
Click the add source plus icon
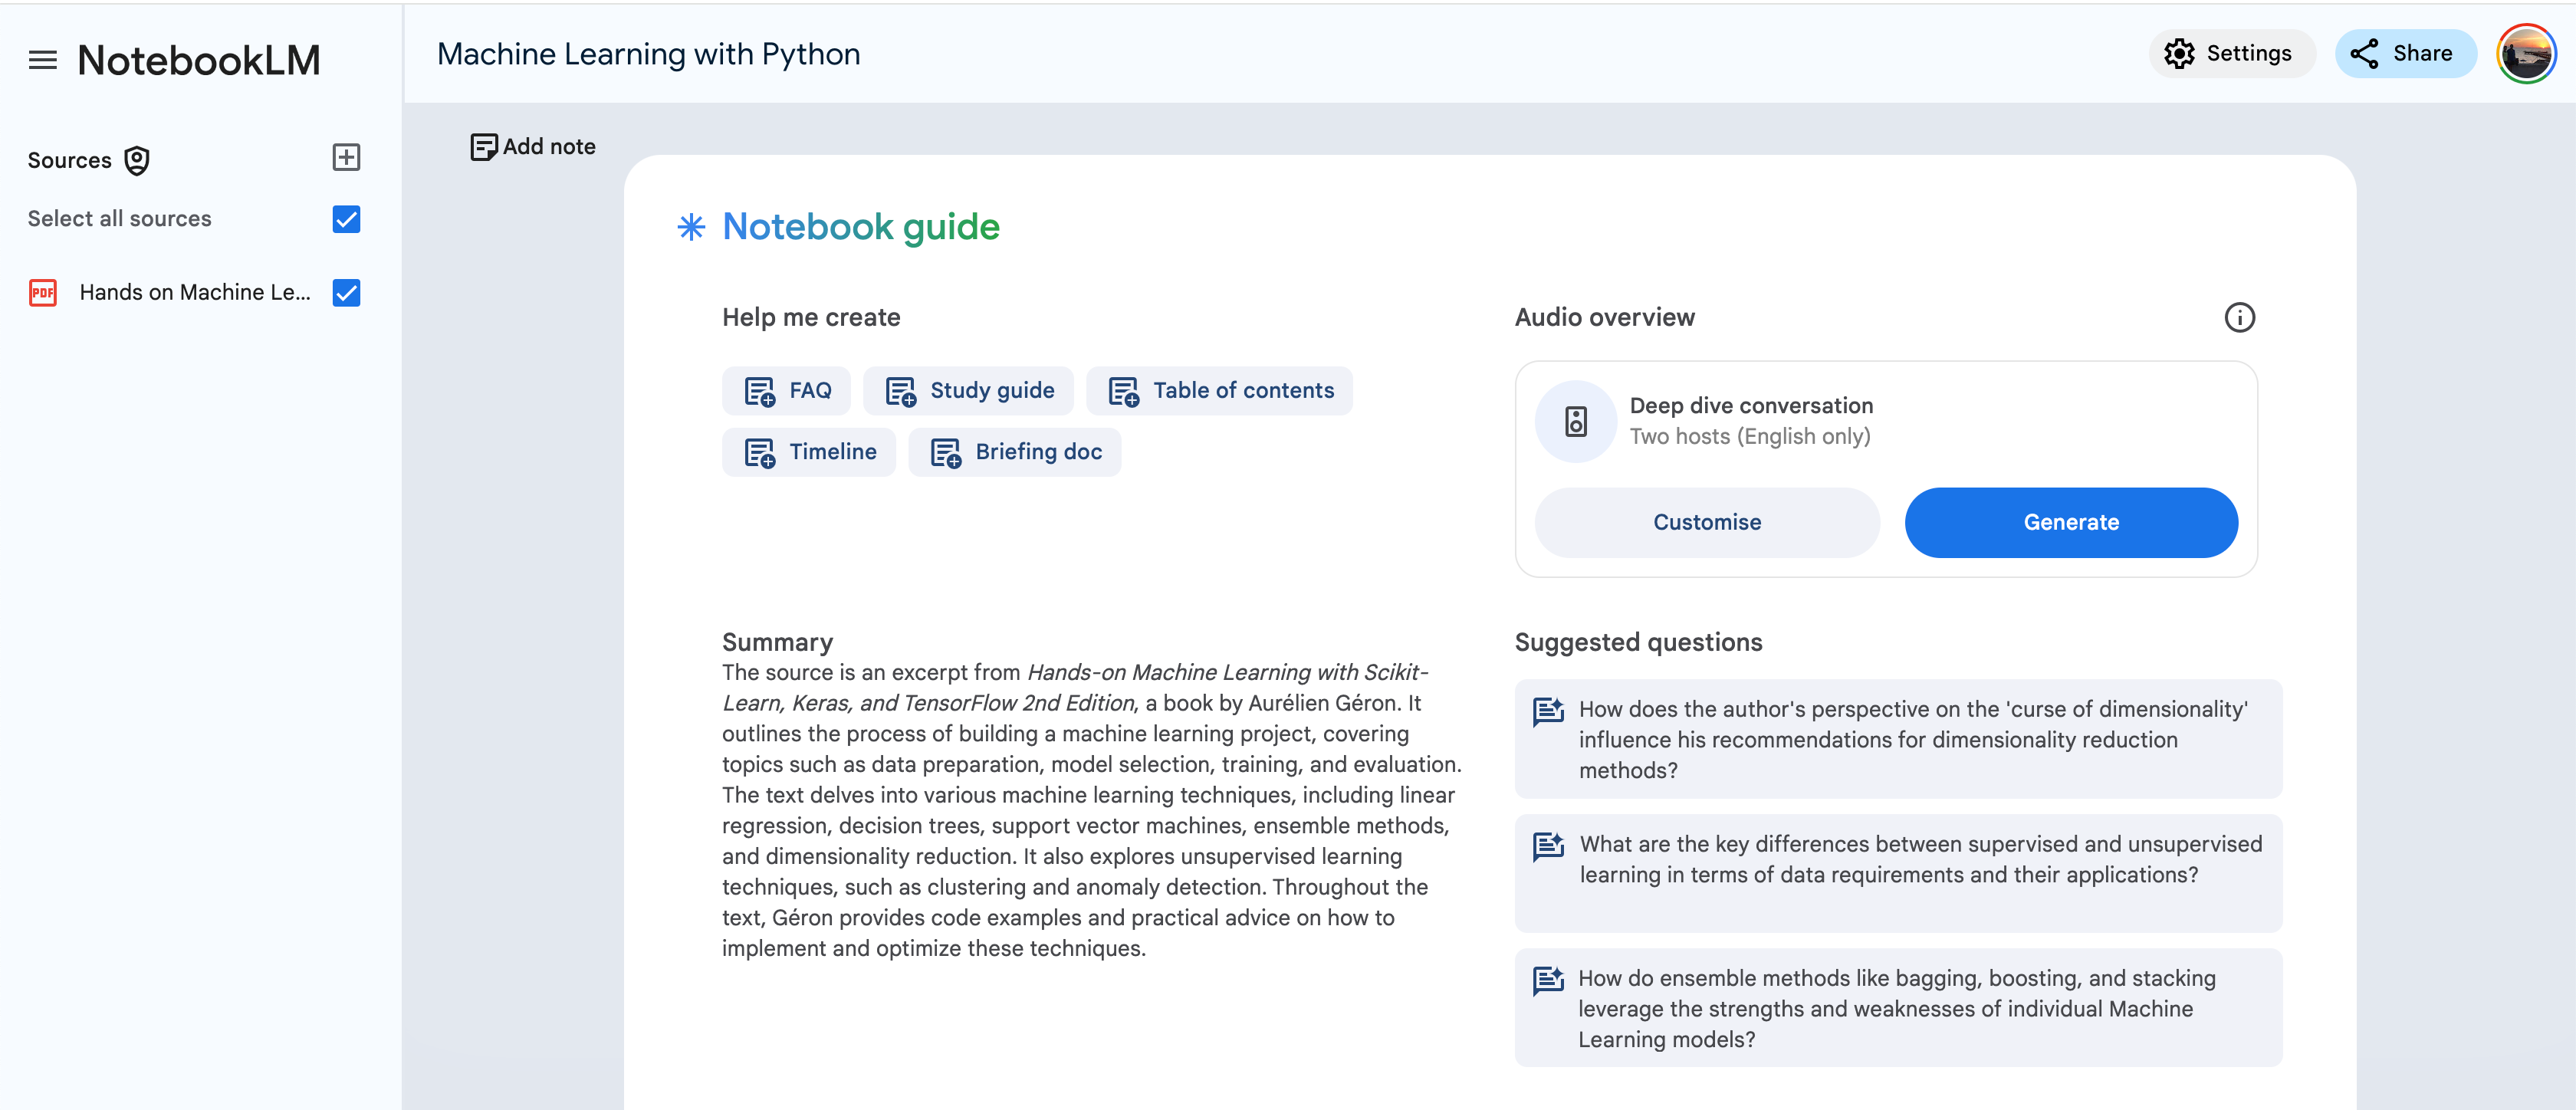[346, 157]
